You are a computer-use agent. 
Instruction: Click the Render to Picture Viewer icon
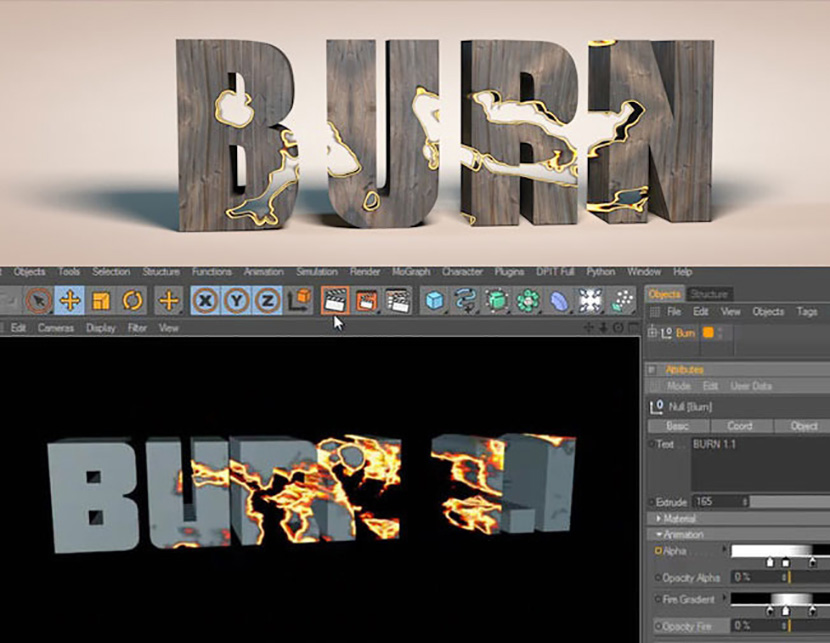coord(366,301)
